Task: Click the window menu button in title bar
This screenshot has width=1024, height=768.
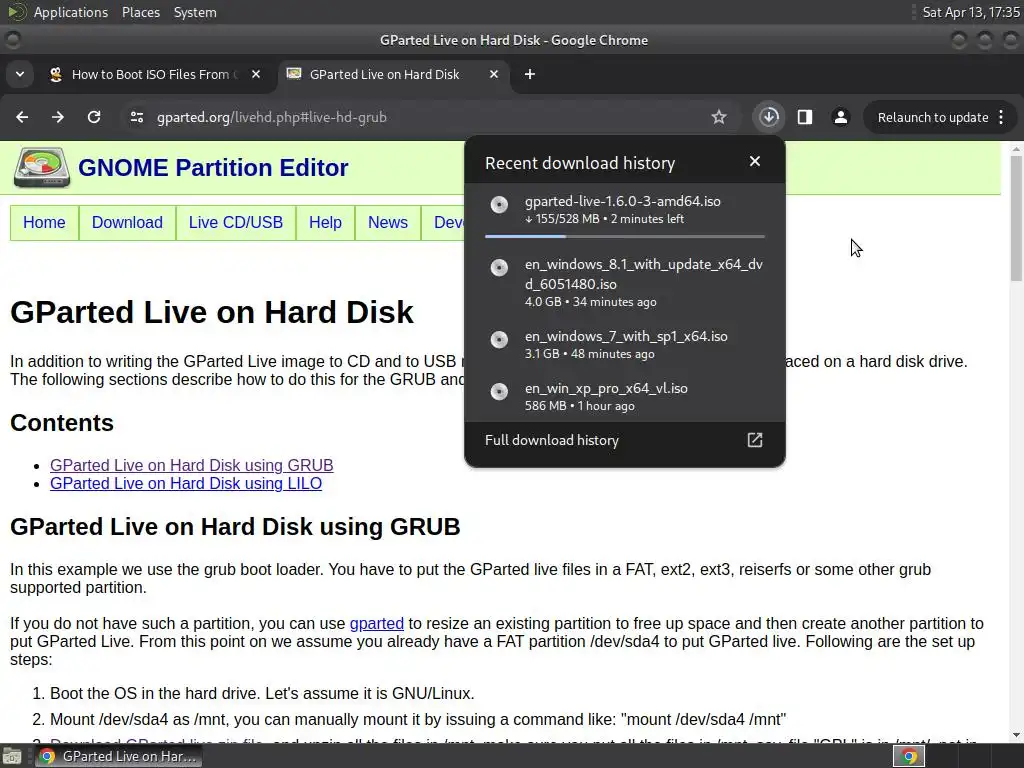Action: click(12, 40)
